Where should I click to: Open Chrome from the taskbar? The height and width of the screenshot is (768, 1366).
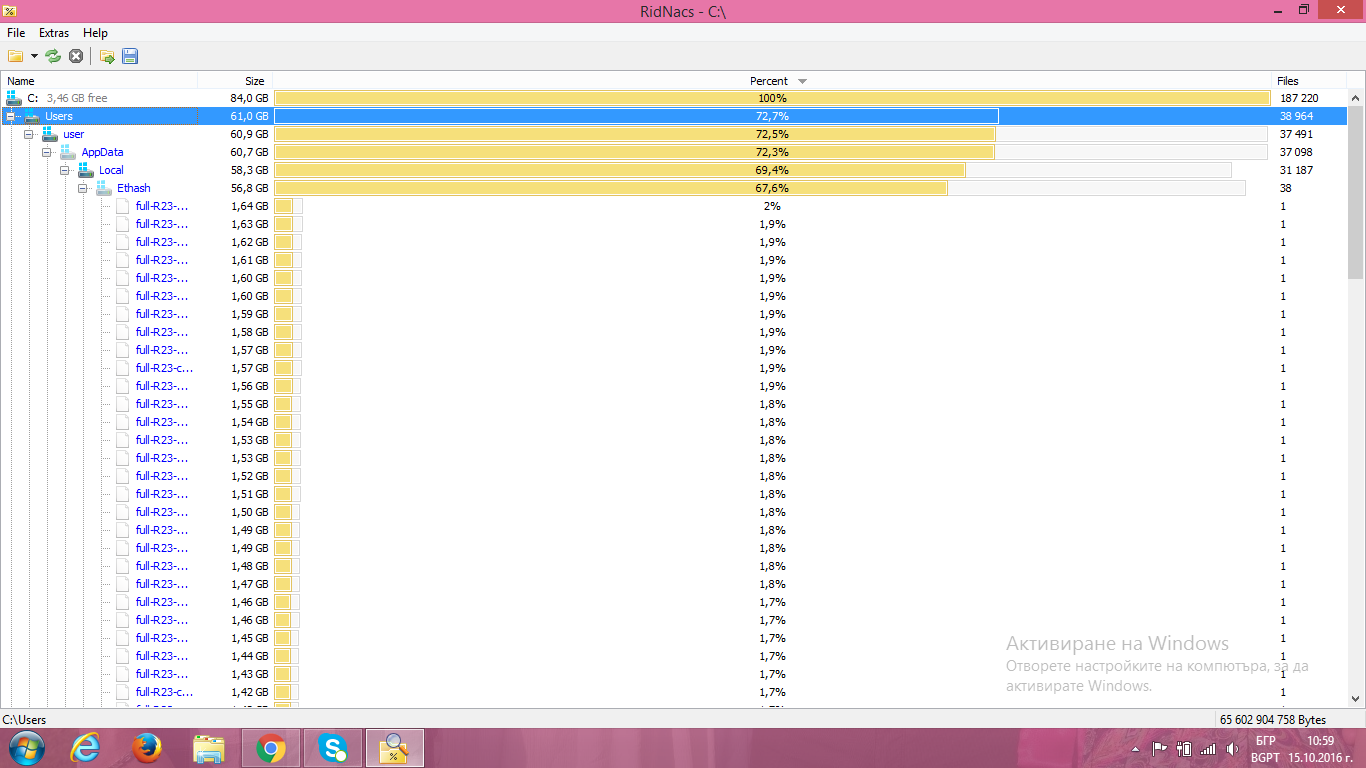[270, 747]
